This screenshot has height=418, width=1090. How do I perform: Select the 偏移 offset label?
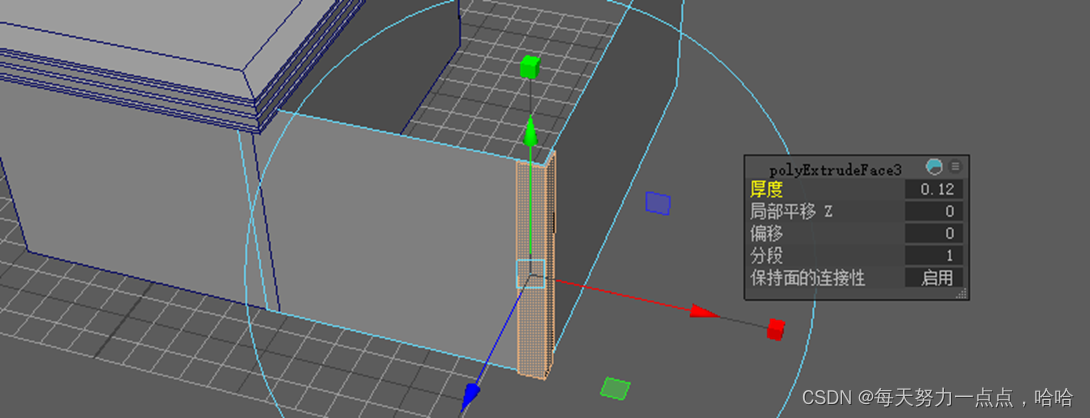click(766, 233)
